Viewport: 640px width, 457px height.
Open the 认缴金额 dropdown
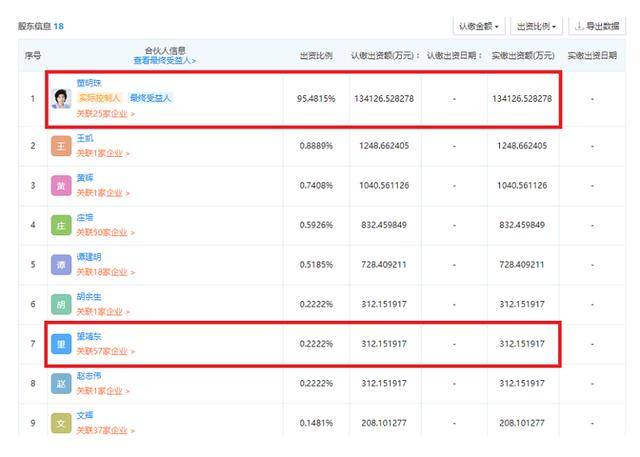point(479,26)
